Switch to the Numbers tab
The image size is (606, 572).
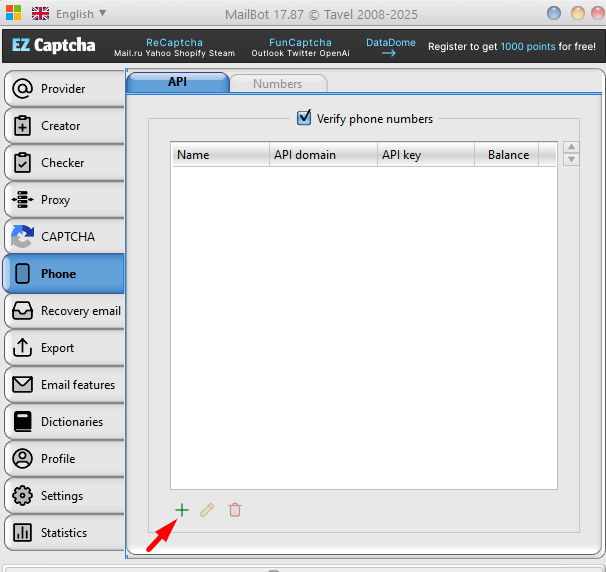[278, 83]
